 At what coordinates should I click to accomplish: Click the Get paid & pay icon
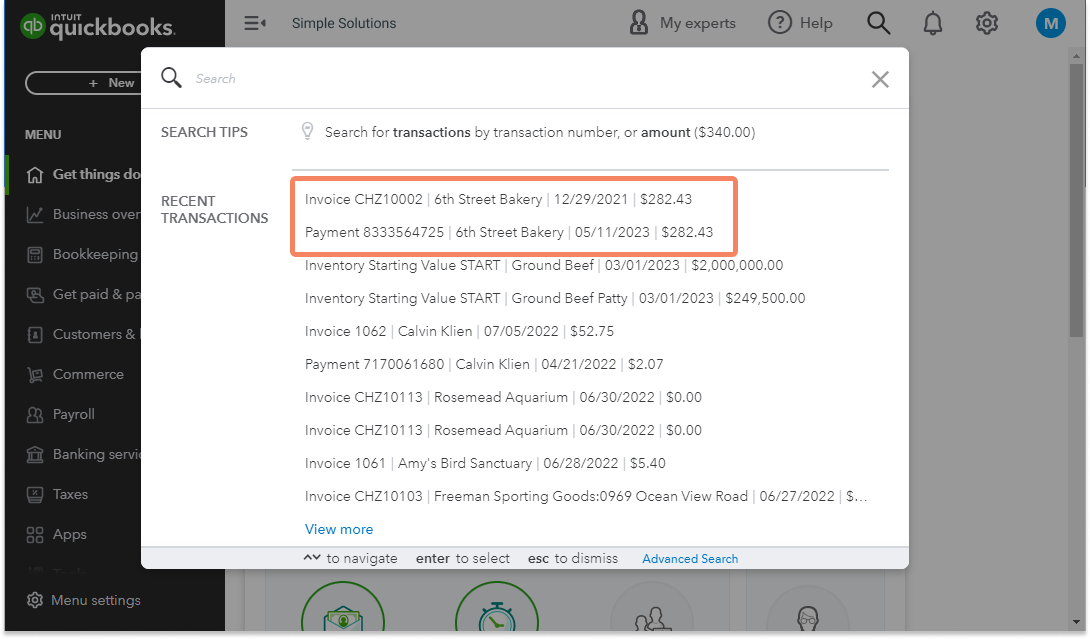pyautogui.click(x=35, y=295)
